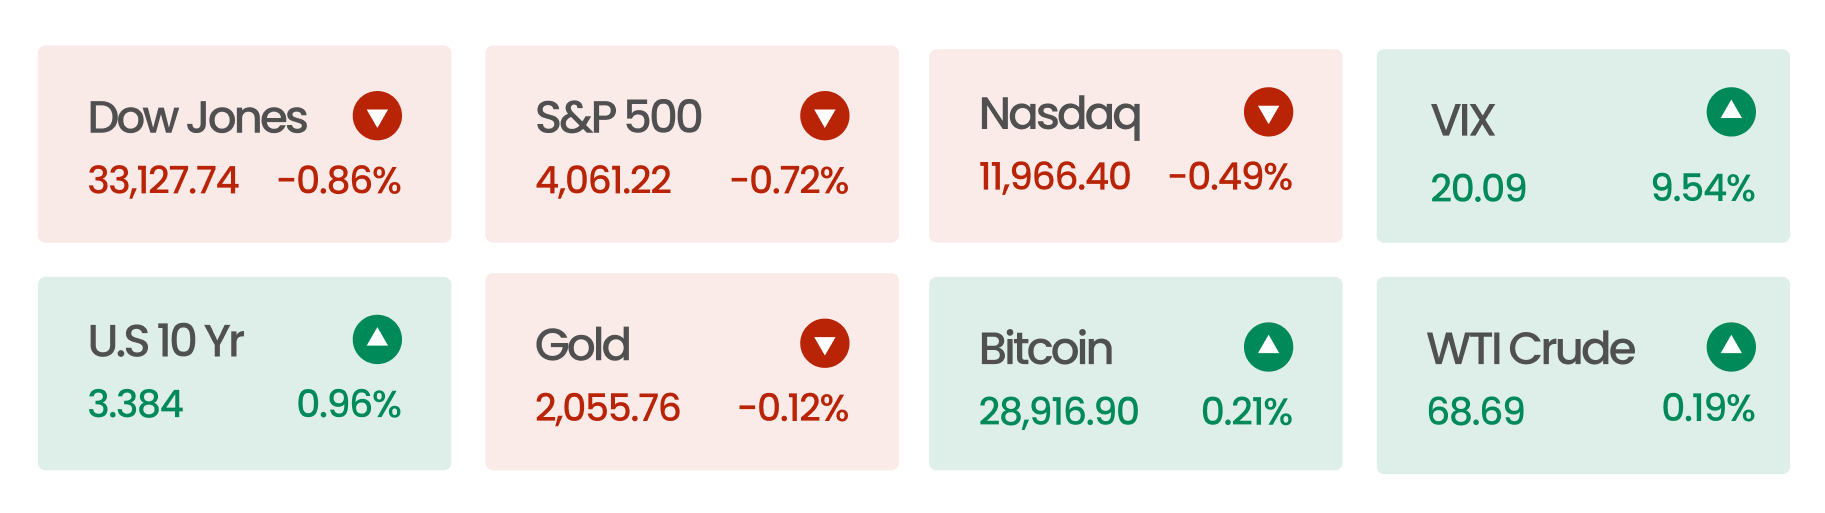Click the VIX change value 9.54%

[x=1702, y=188]
